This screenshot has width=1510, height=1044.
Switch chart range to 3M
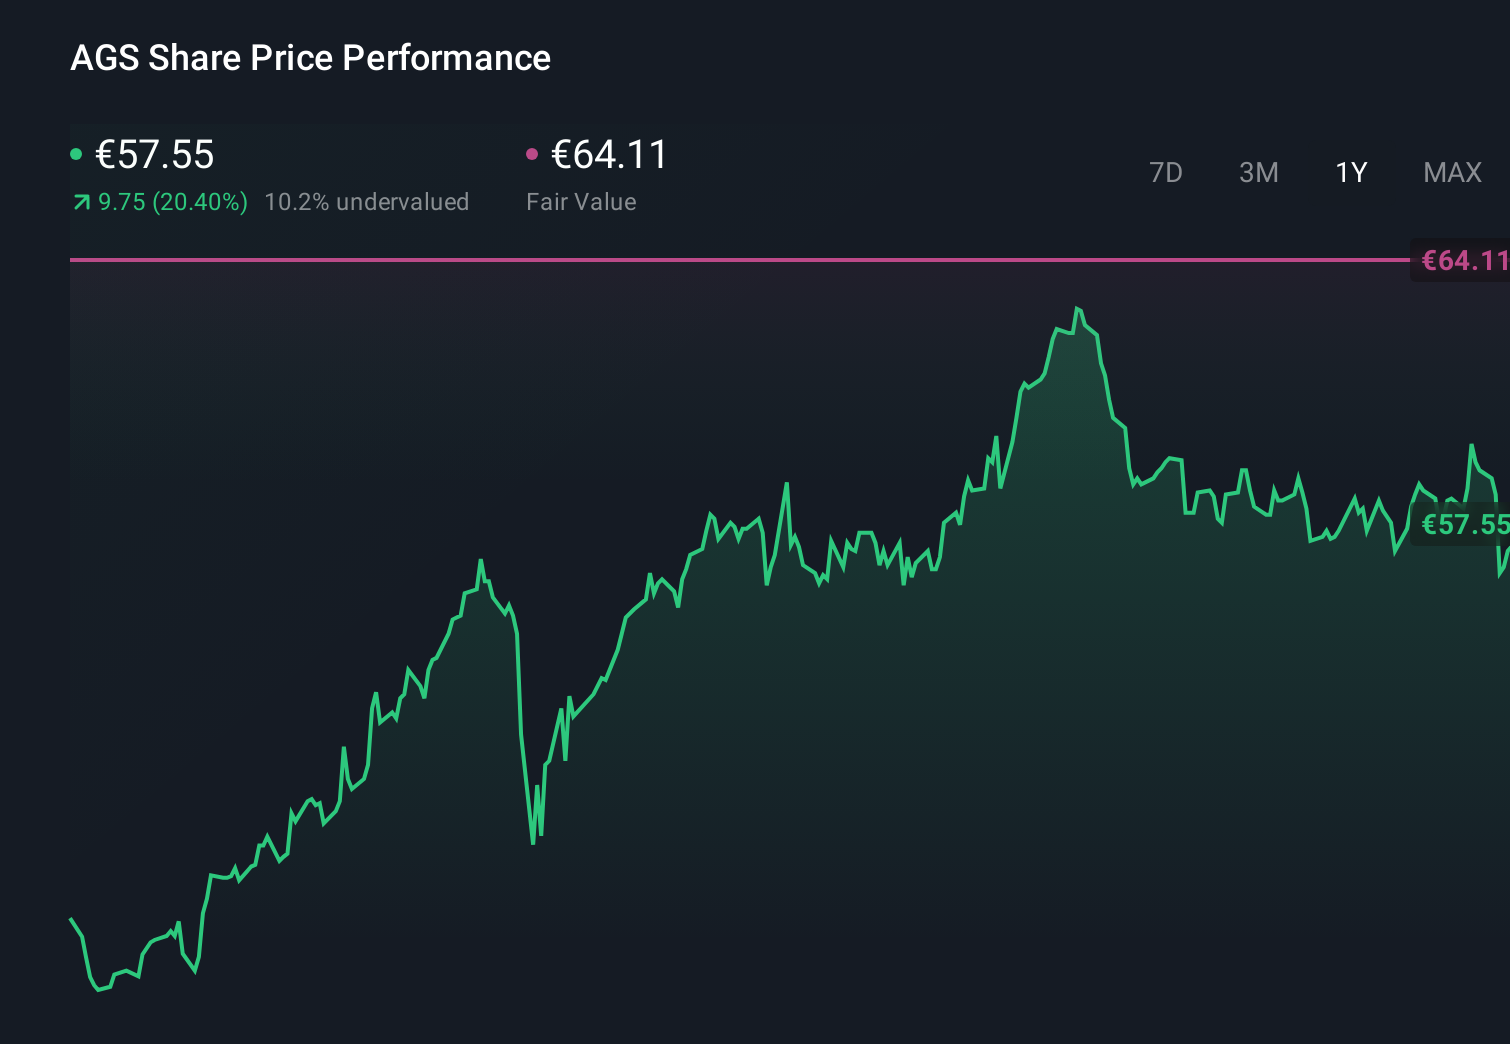(1259, 172)
